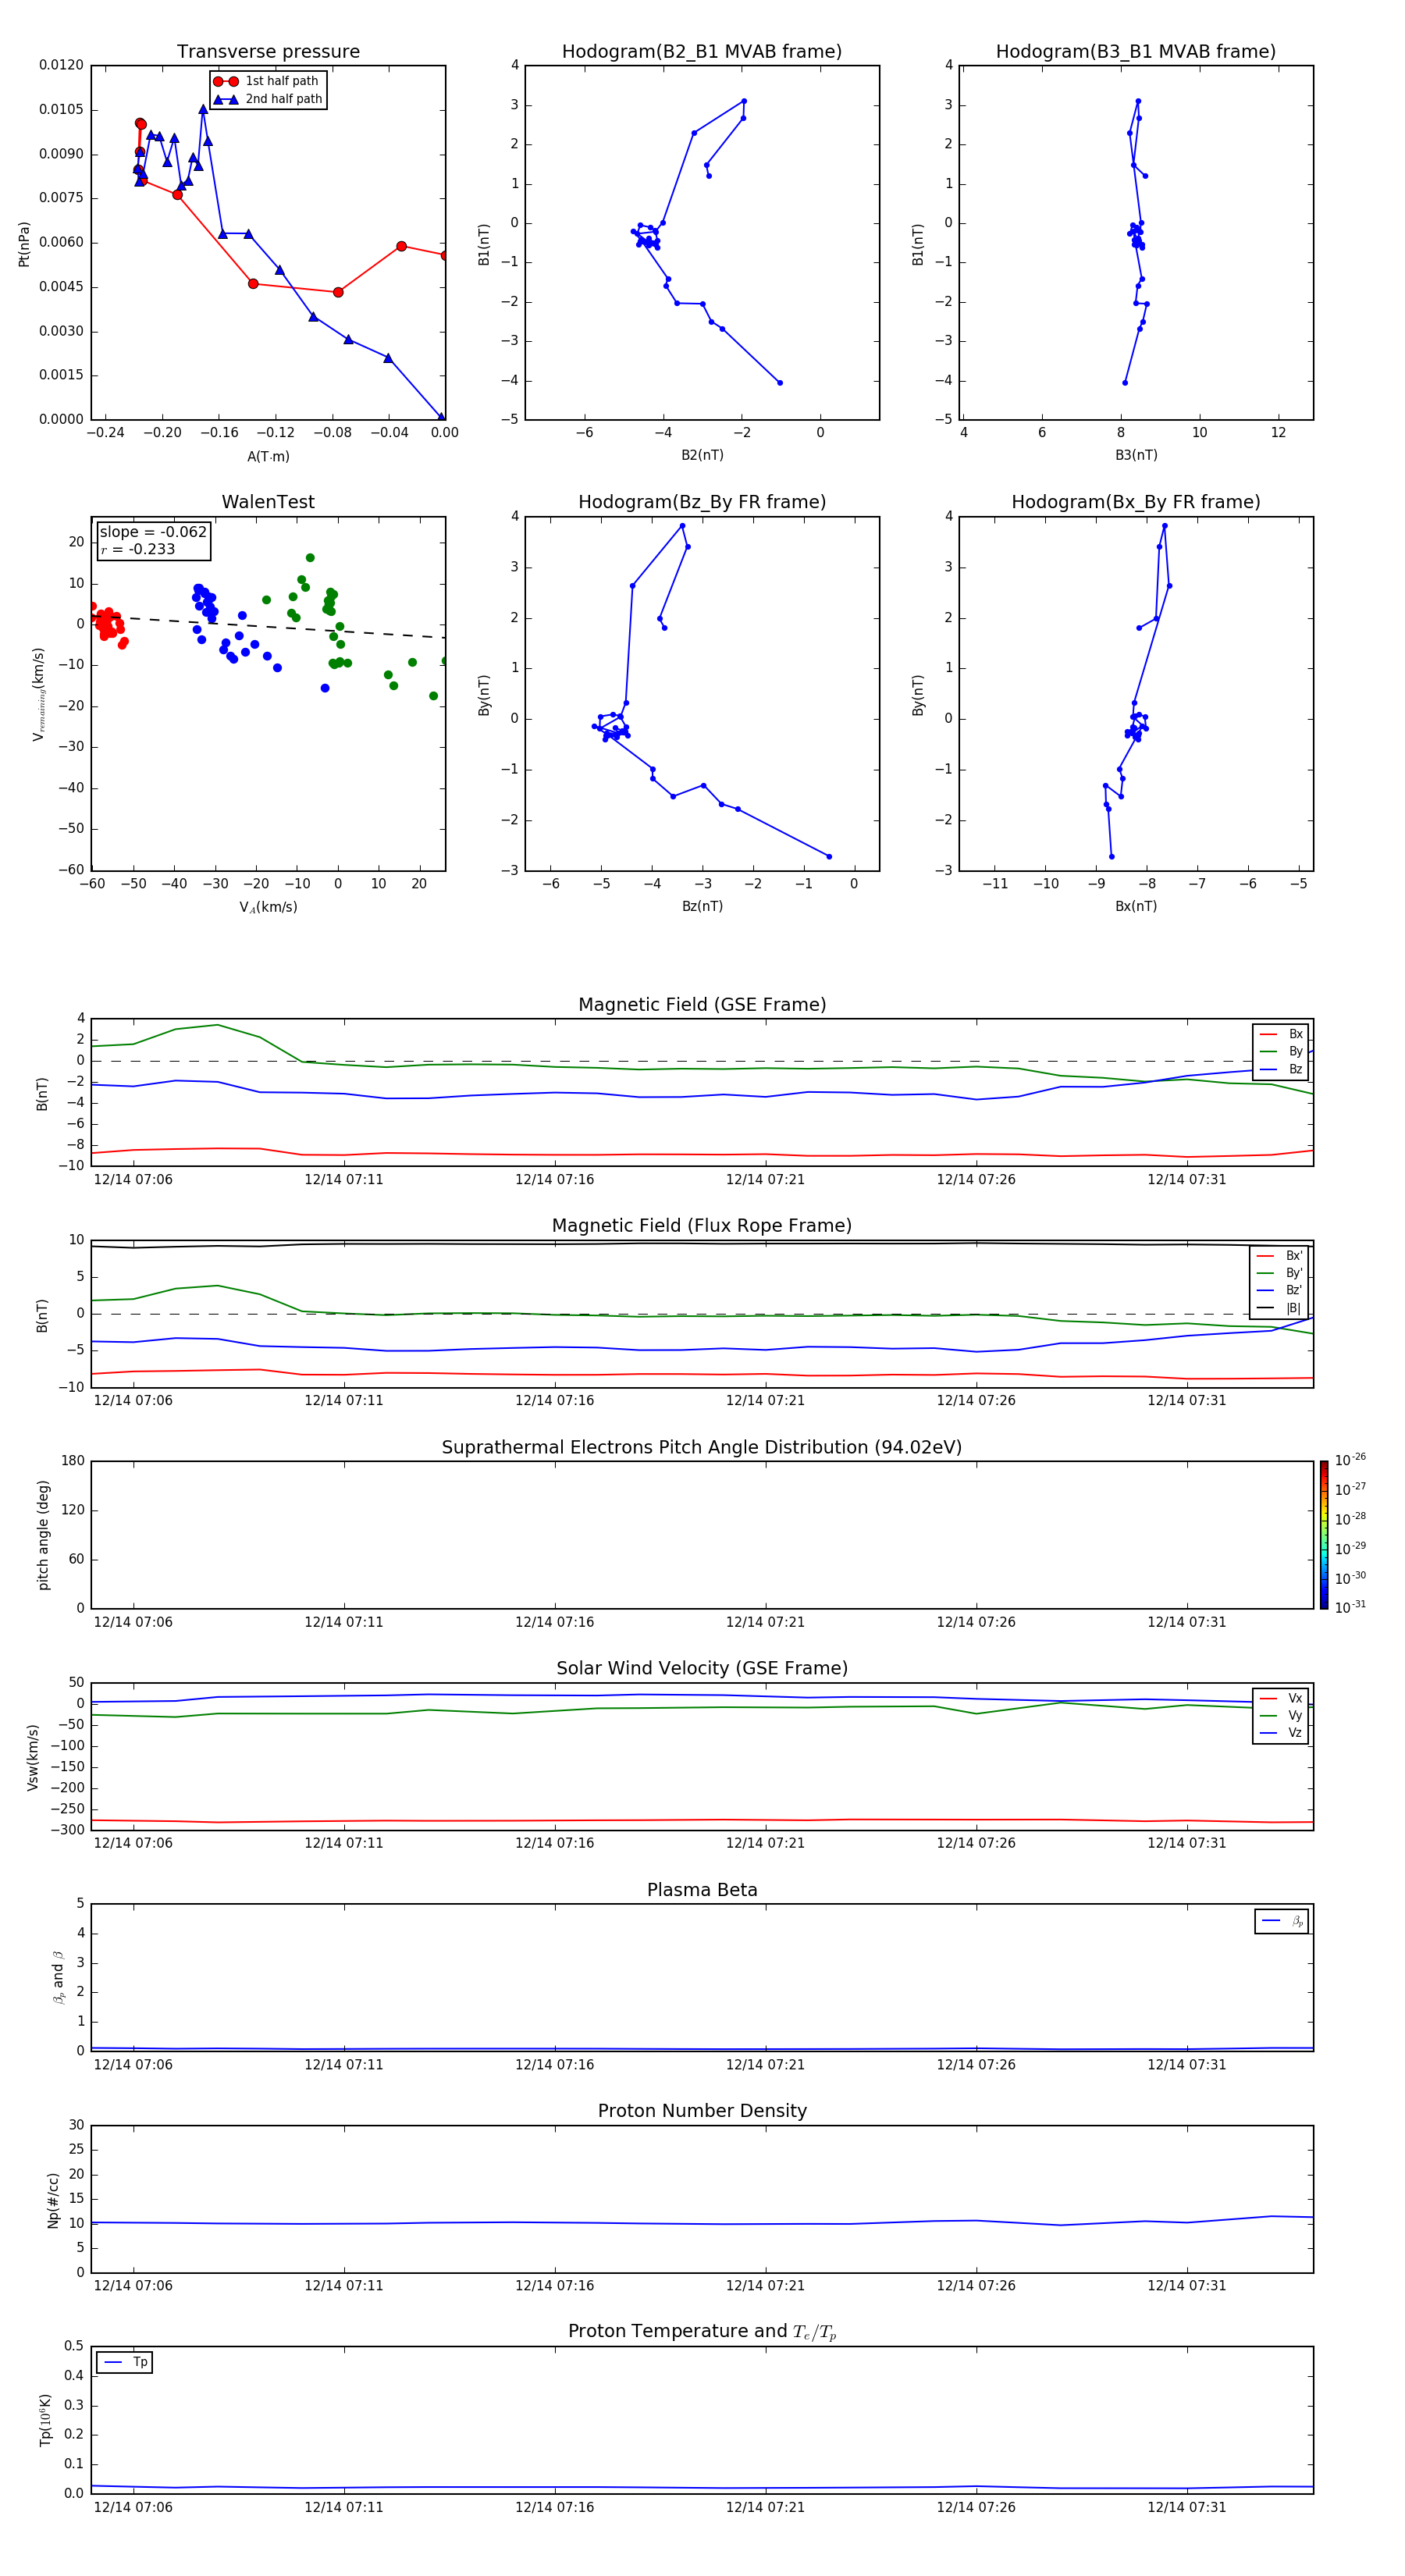The height and width of the screenshot is (2576, 1405).
Task: Click the '2nd half path' legend entry
Action: [x=268, y=99]
